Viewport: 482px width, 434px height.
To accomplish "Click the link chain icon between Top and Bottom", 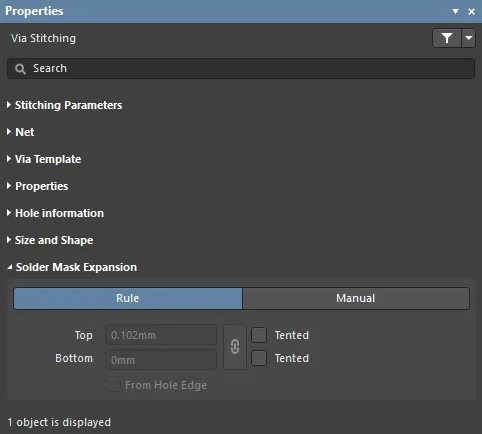I will coord(235,347).
